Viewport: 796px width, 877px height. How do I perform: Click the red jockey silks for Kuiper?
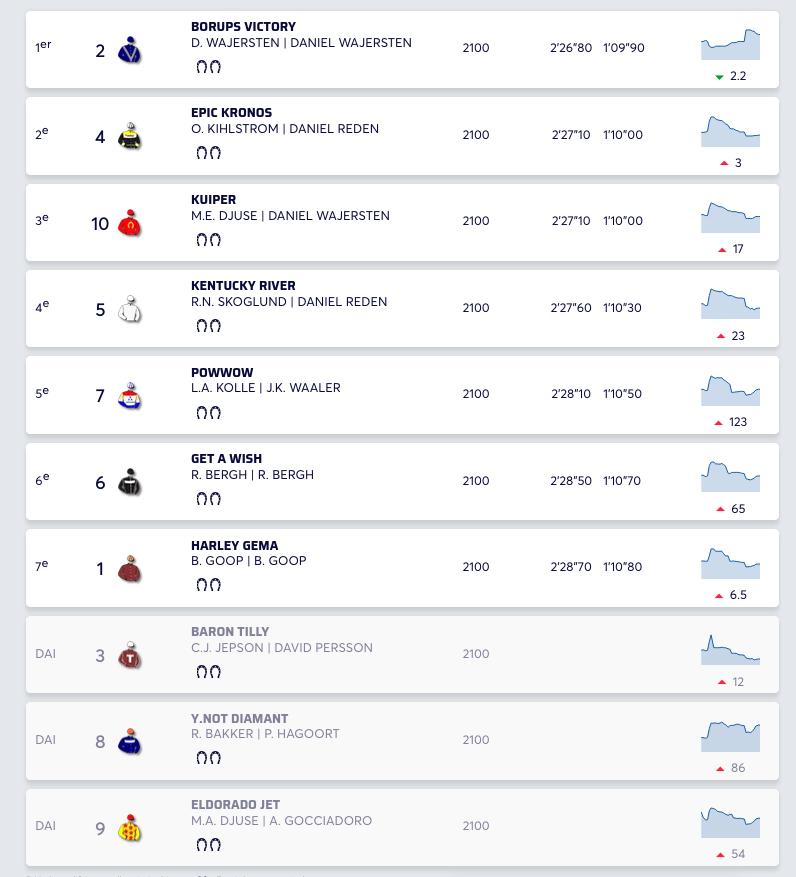point(129,223)
